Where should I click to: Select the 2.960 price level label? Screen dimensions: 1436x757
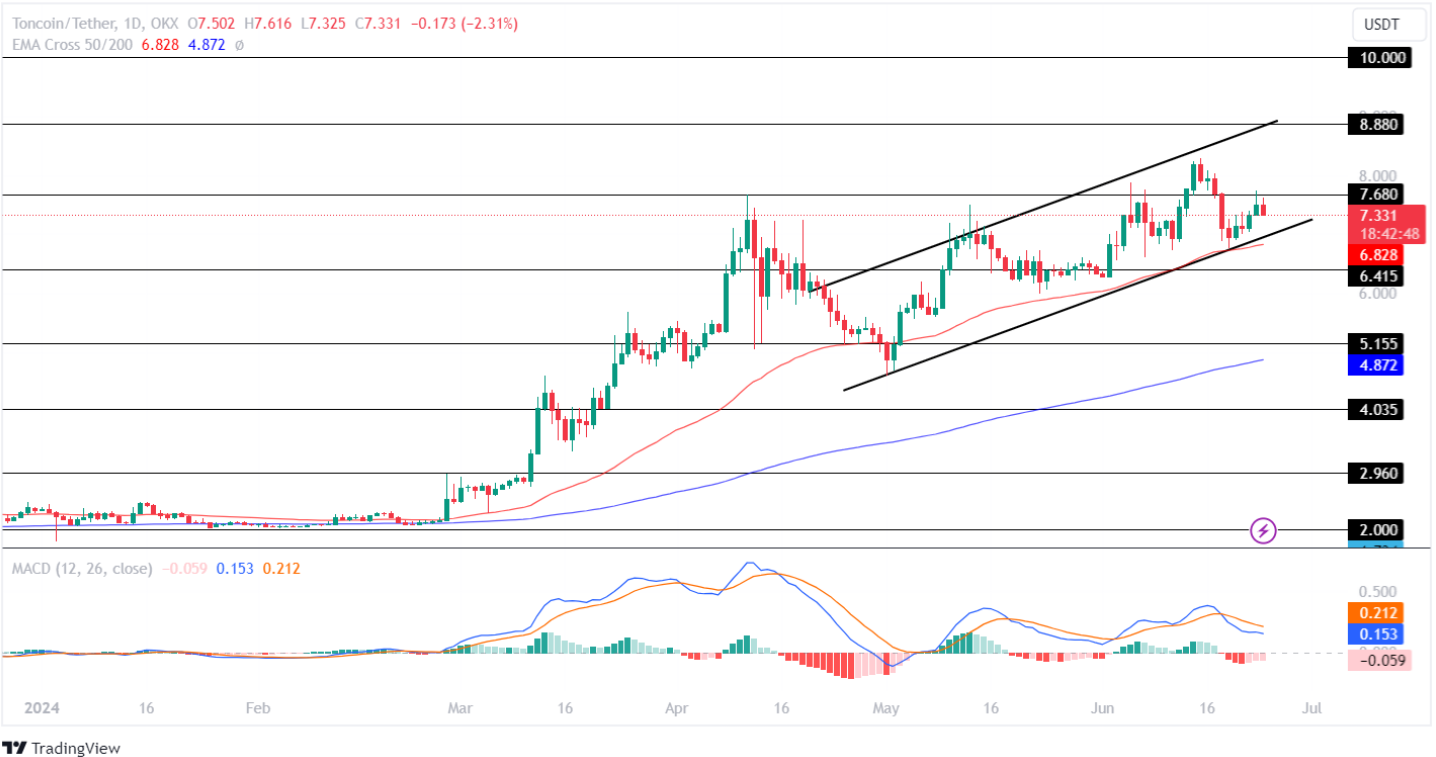(x=1374, y=473)
